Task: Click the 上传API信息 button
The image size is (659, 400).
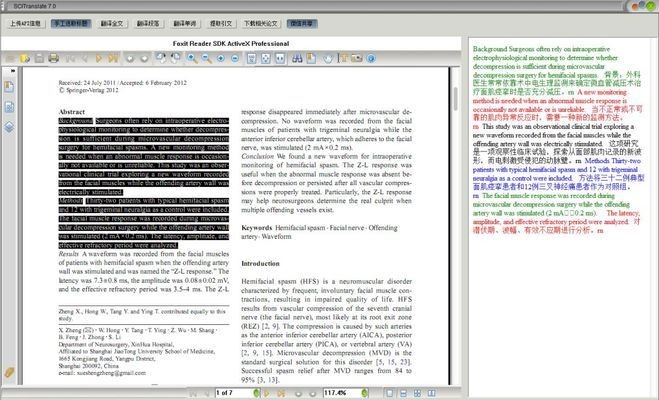Action: 25,21
